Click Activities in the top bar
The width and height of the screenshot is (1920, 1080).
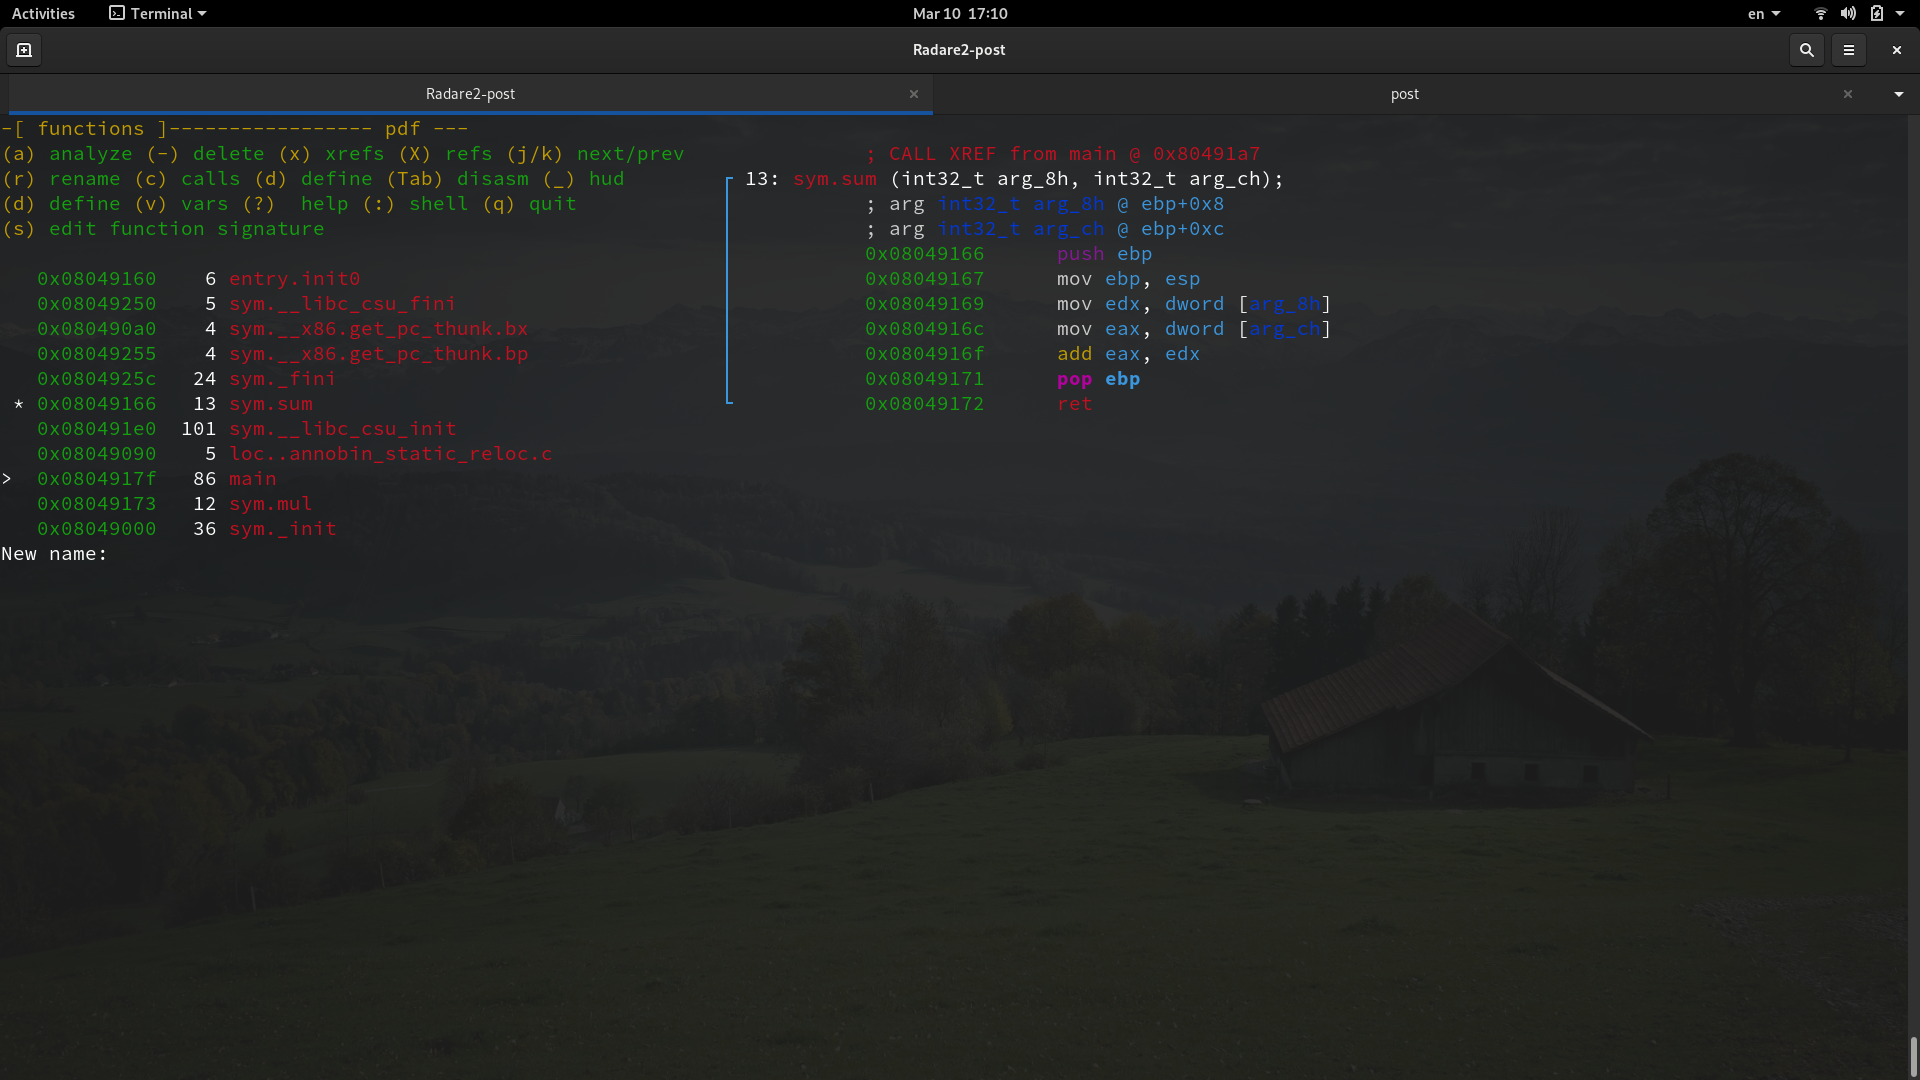43,13
